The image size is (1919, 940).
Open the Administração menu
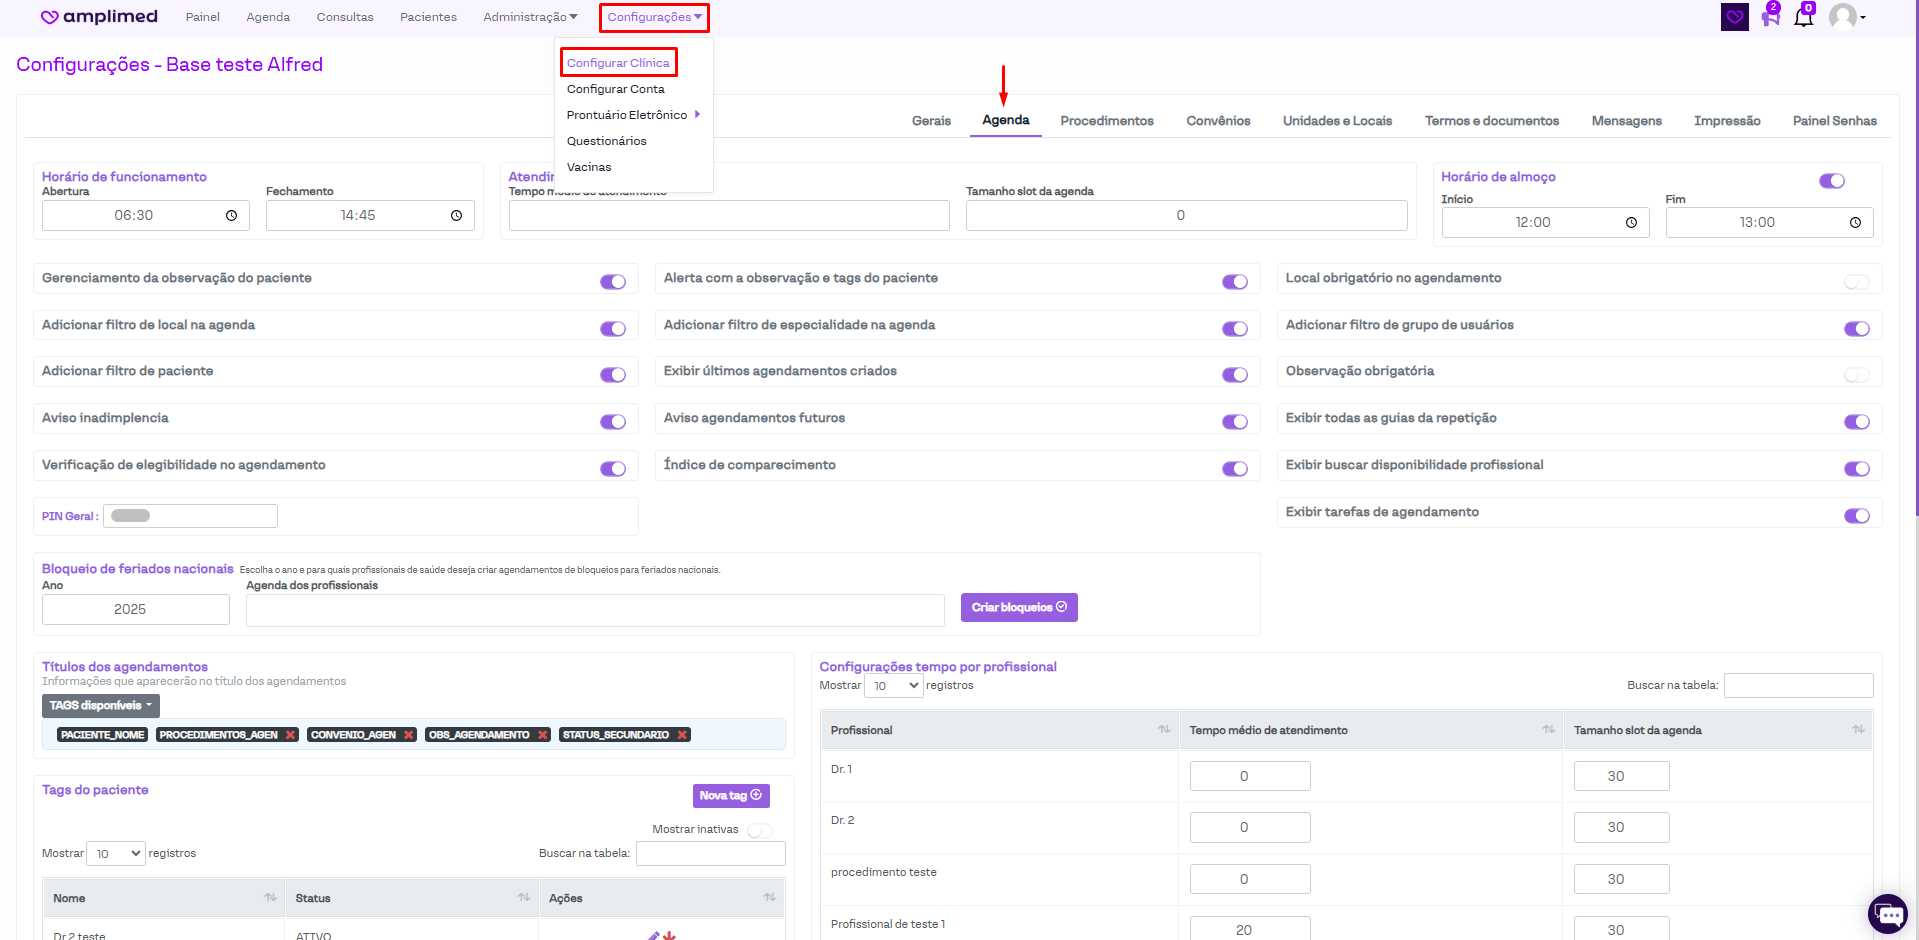pyautogui.click(x=530, y=17)
